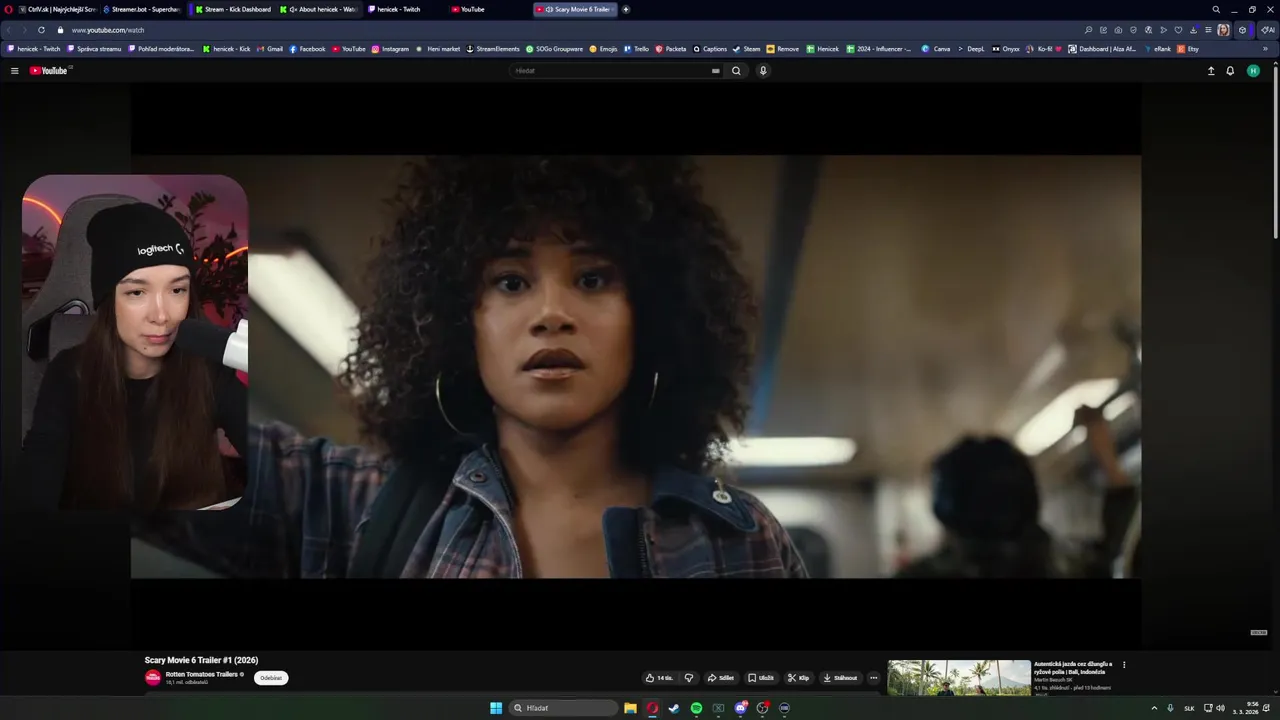Screen dimensions: 1280x720
Task: Open Spotify from the taskbar
Action: point(696,708)
